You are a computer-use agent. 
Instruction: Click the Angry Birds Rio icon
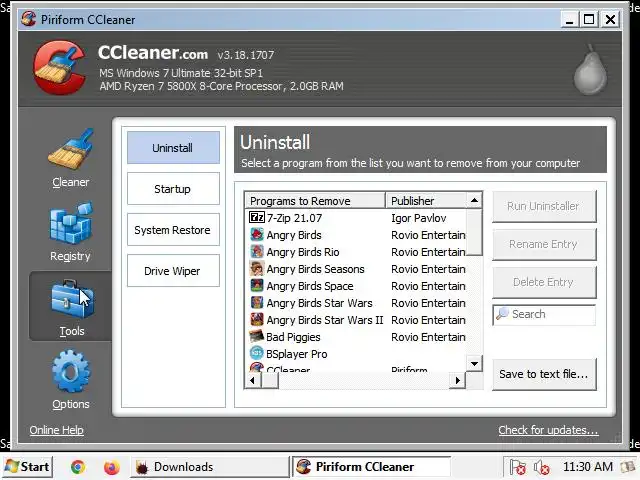[257, 251]
